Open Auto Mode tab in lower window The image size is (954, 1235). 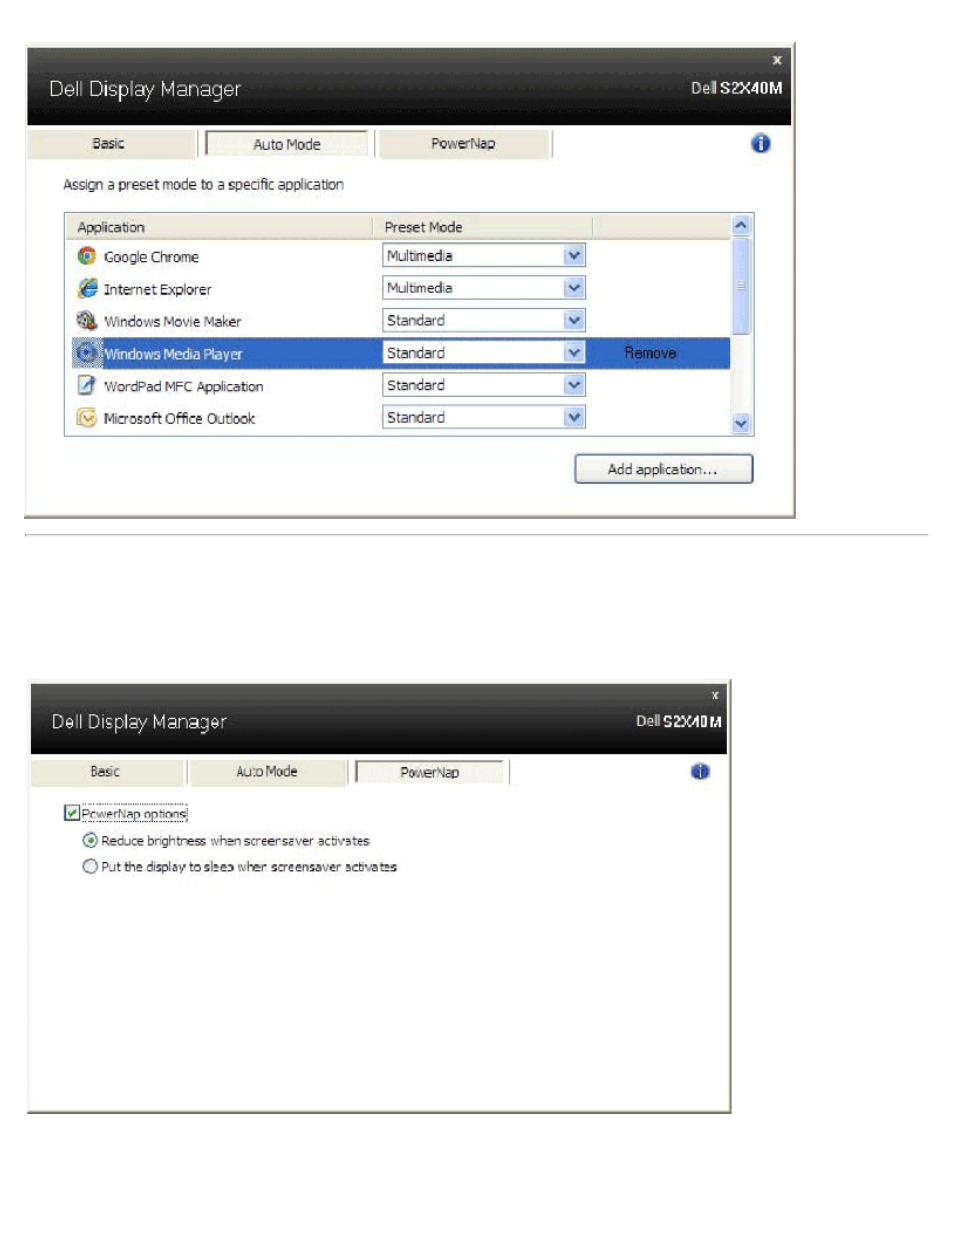coord(267,771)
